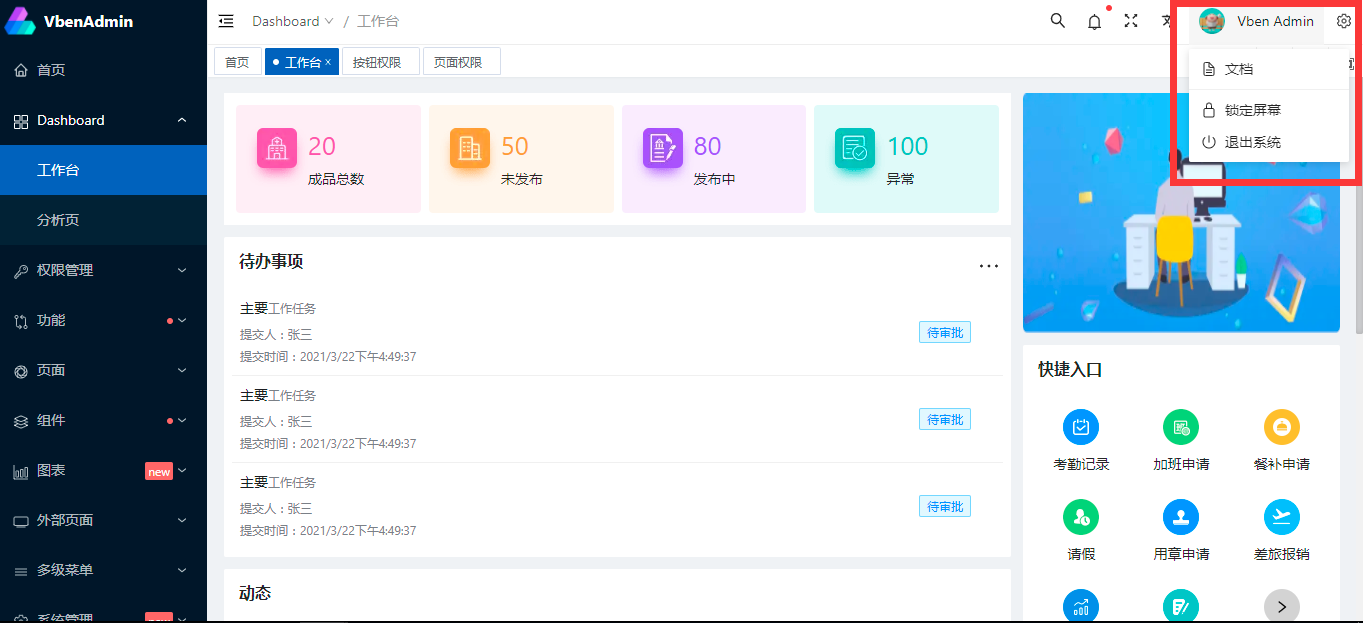Click the 外部页面 monitor icon

click(x=21, y=521)
